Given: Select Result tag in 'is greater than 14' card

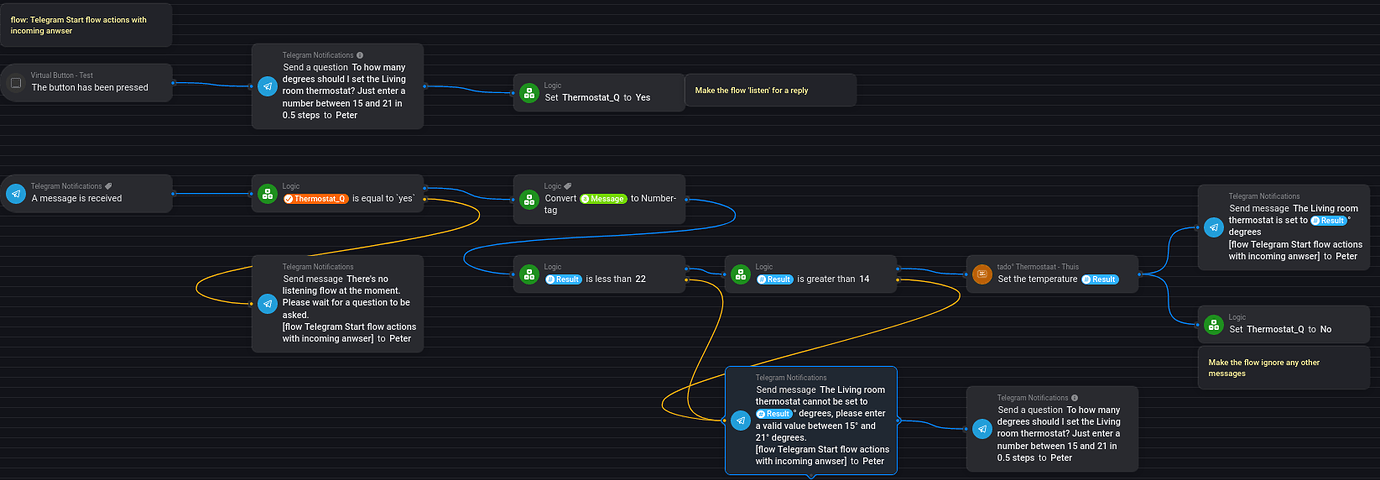Looking at the screenshot, I should (775, 279).
